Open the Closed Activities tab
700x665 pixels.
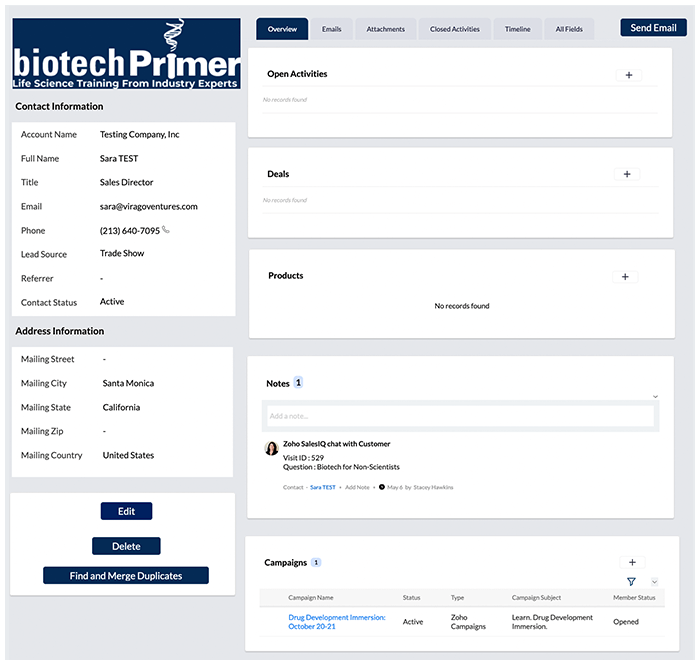pyautogui.click(x=454, y=29)
